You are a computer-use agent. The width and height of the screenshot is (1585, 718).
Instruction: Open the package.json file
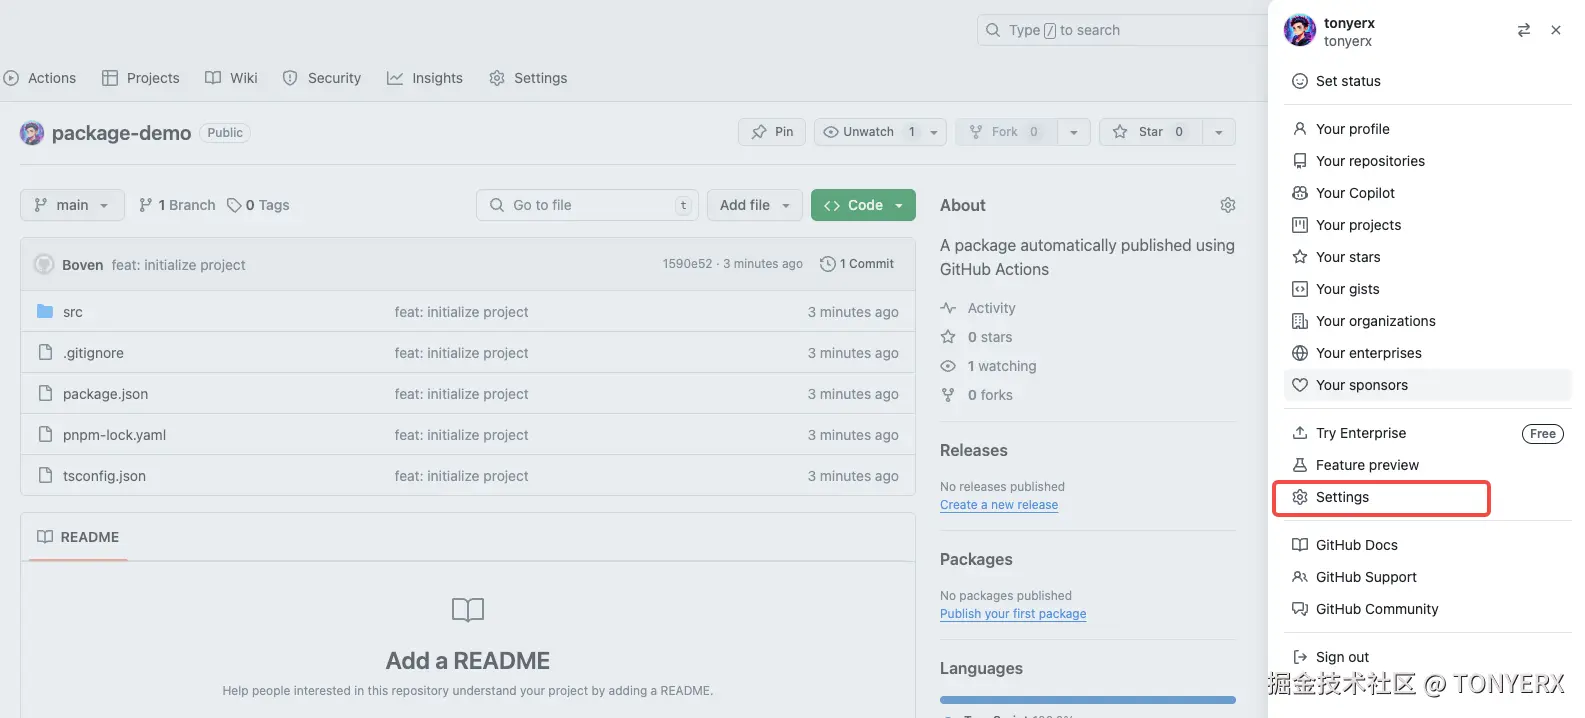point(105,394)
